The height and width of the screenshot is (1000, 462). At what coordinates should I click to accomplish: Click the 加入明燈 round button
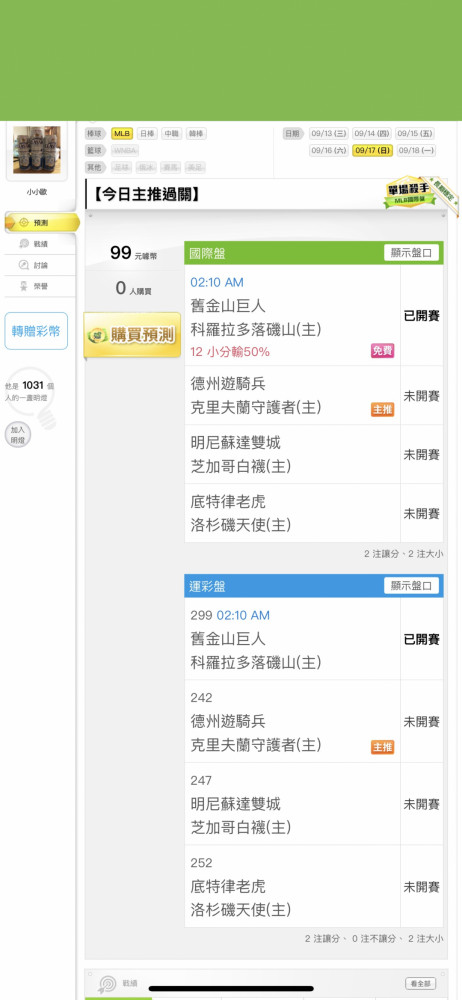[17, 435]
